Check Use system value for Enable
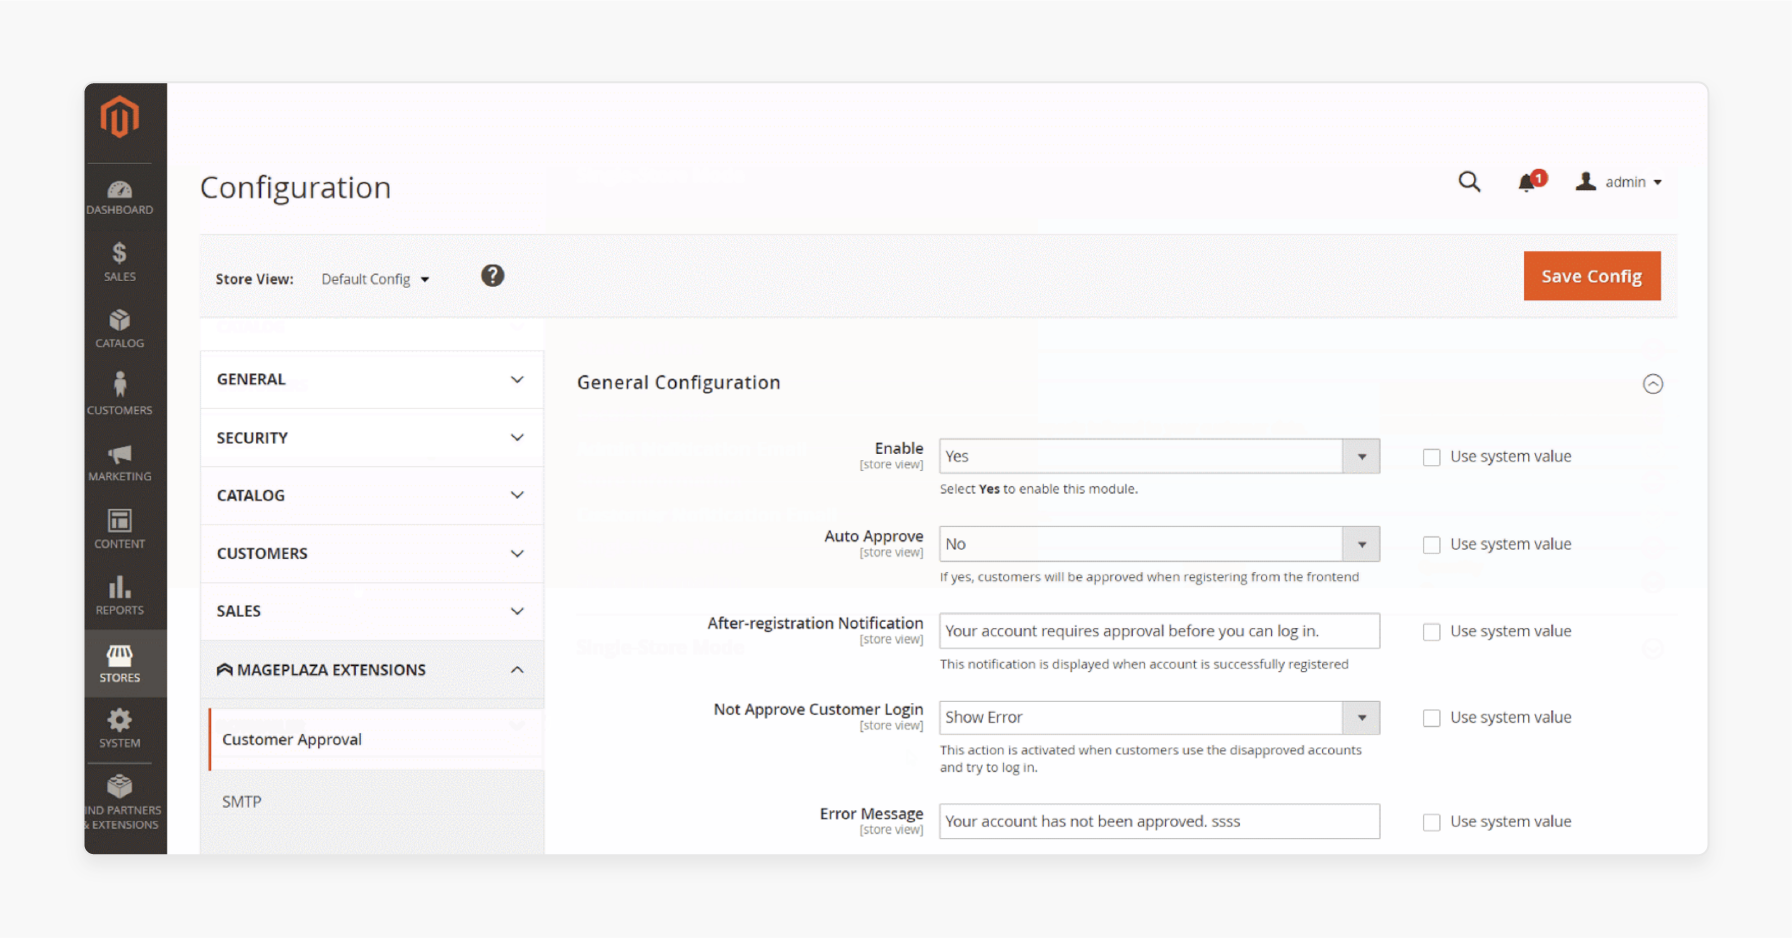 1432,457
